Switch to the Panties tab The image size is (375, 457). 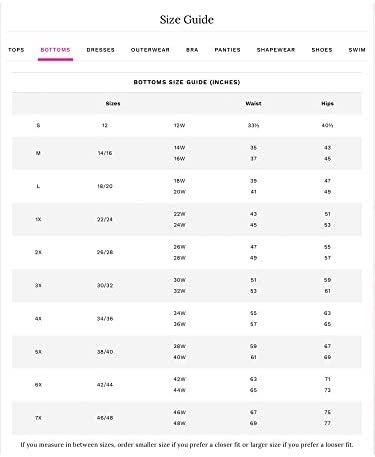[228, 50]
